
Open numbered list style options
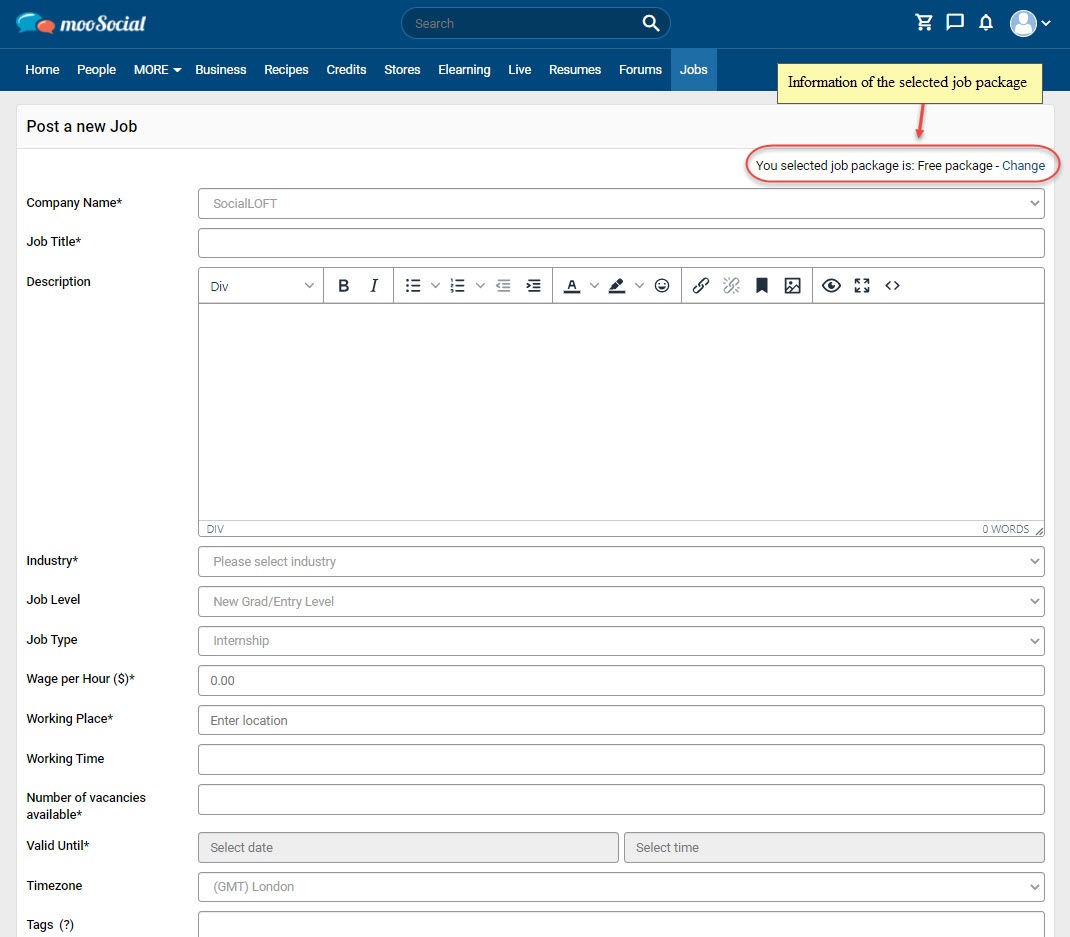pyautogui.click(x=480, y=286)
